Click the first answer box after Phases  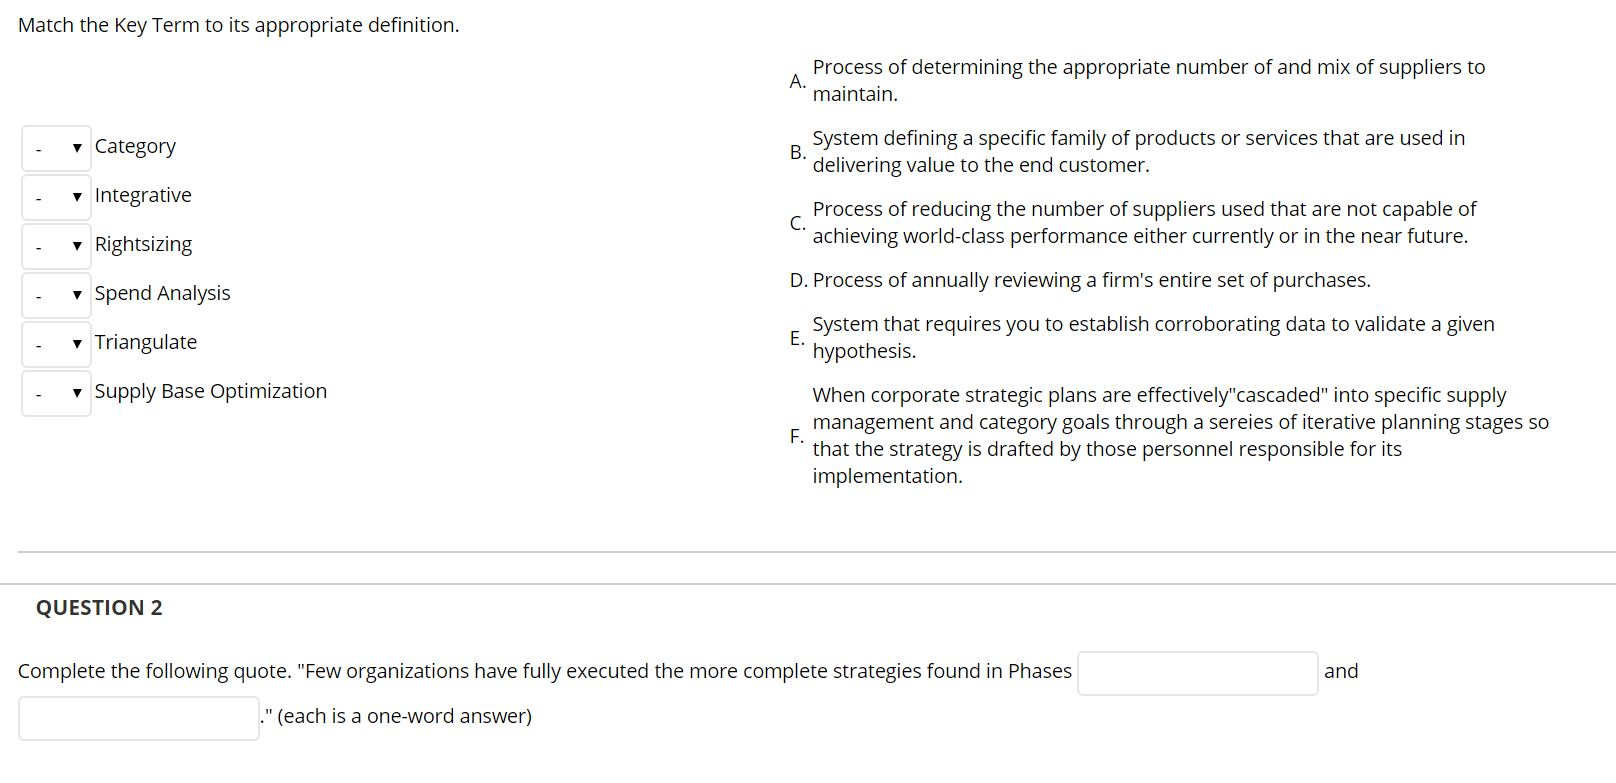point(1196,672)
